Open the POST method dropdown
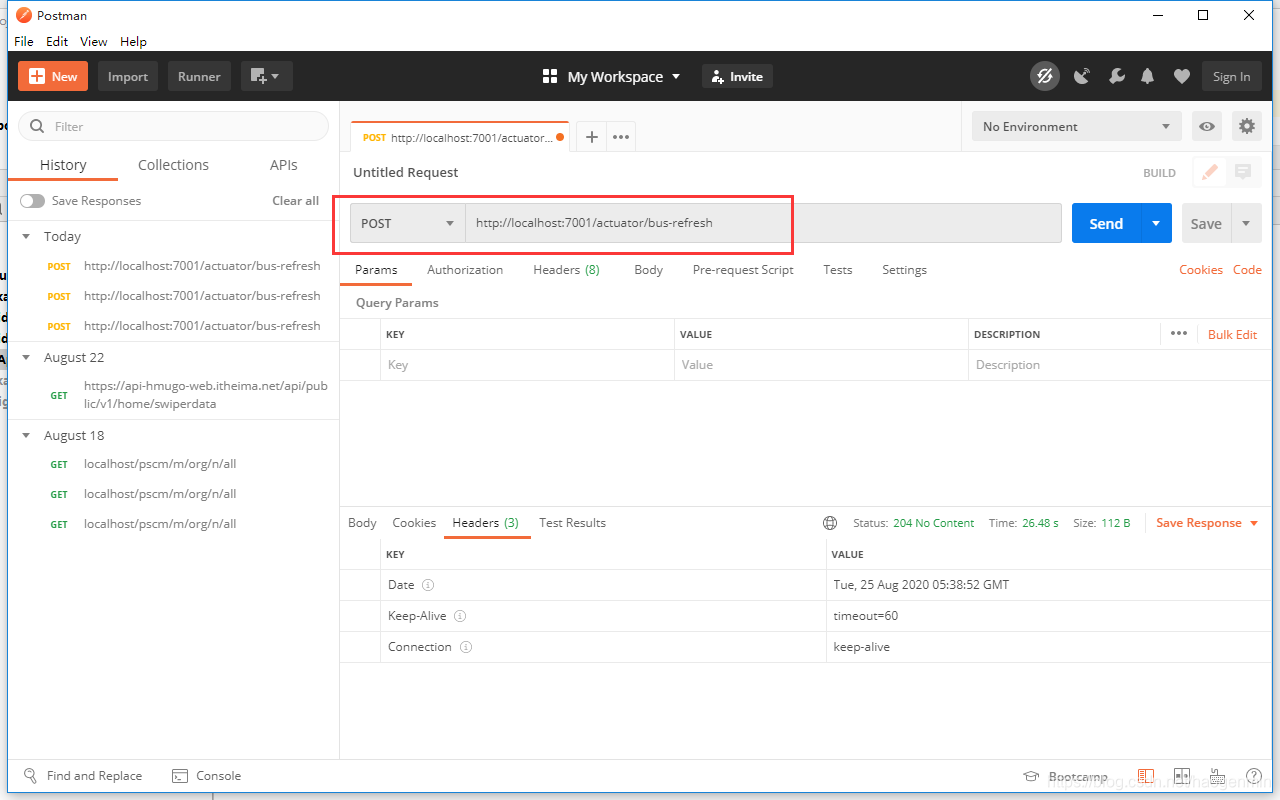Viewport: 1280px width, 800px height. coord(407,223)
